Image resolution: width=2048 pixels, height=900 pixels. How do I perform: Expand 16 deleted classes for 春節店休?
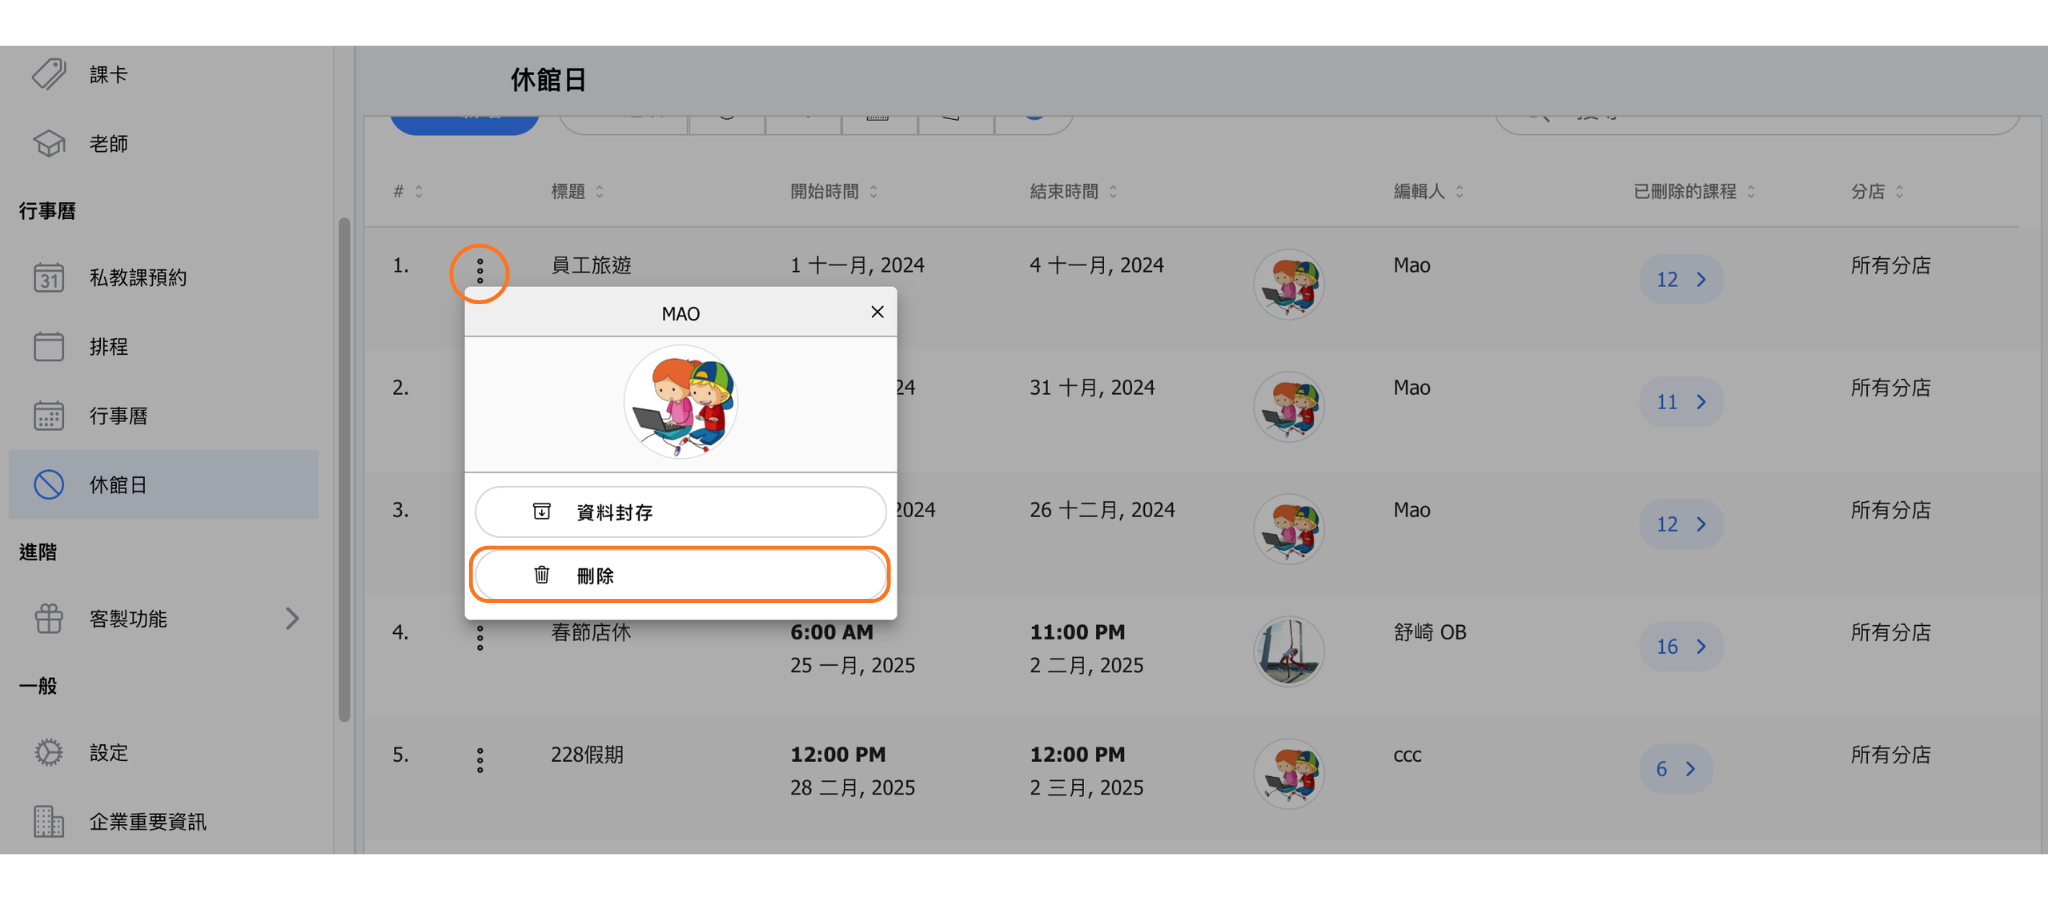[x=1681, y=647]
